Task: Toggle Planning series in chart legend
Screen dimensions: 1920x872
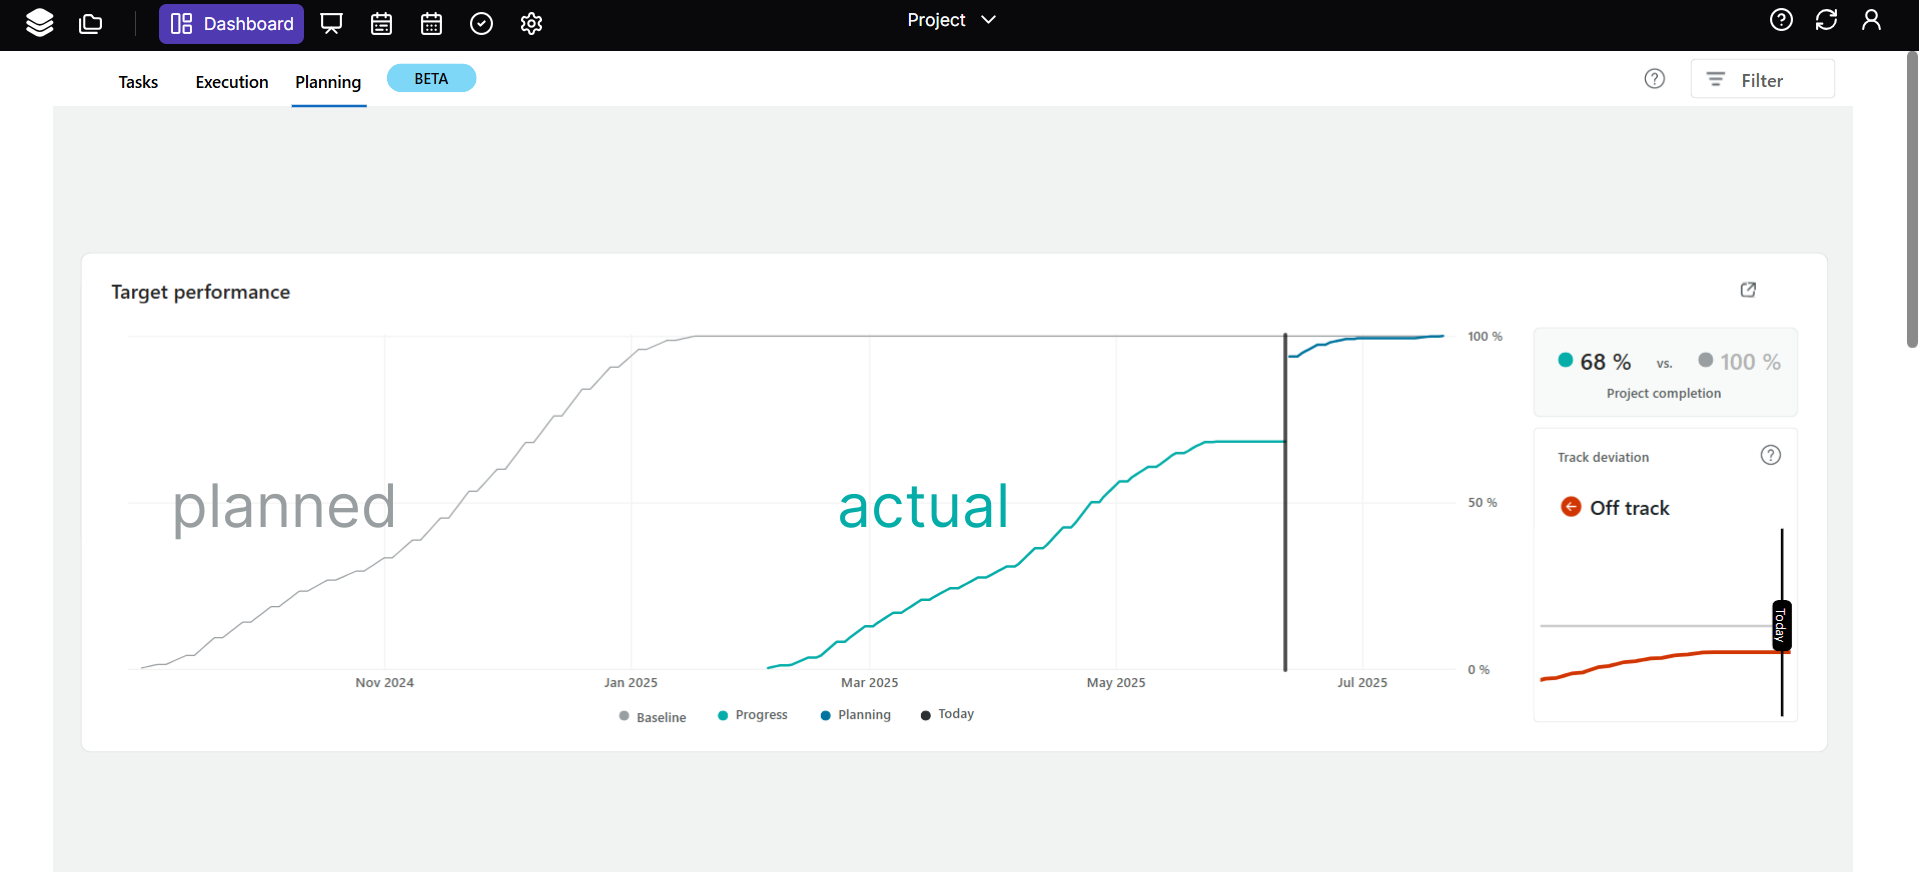Action: [855, 715]
